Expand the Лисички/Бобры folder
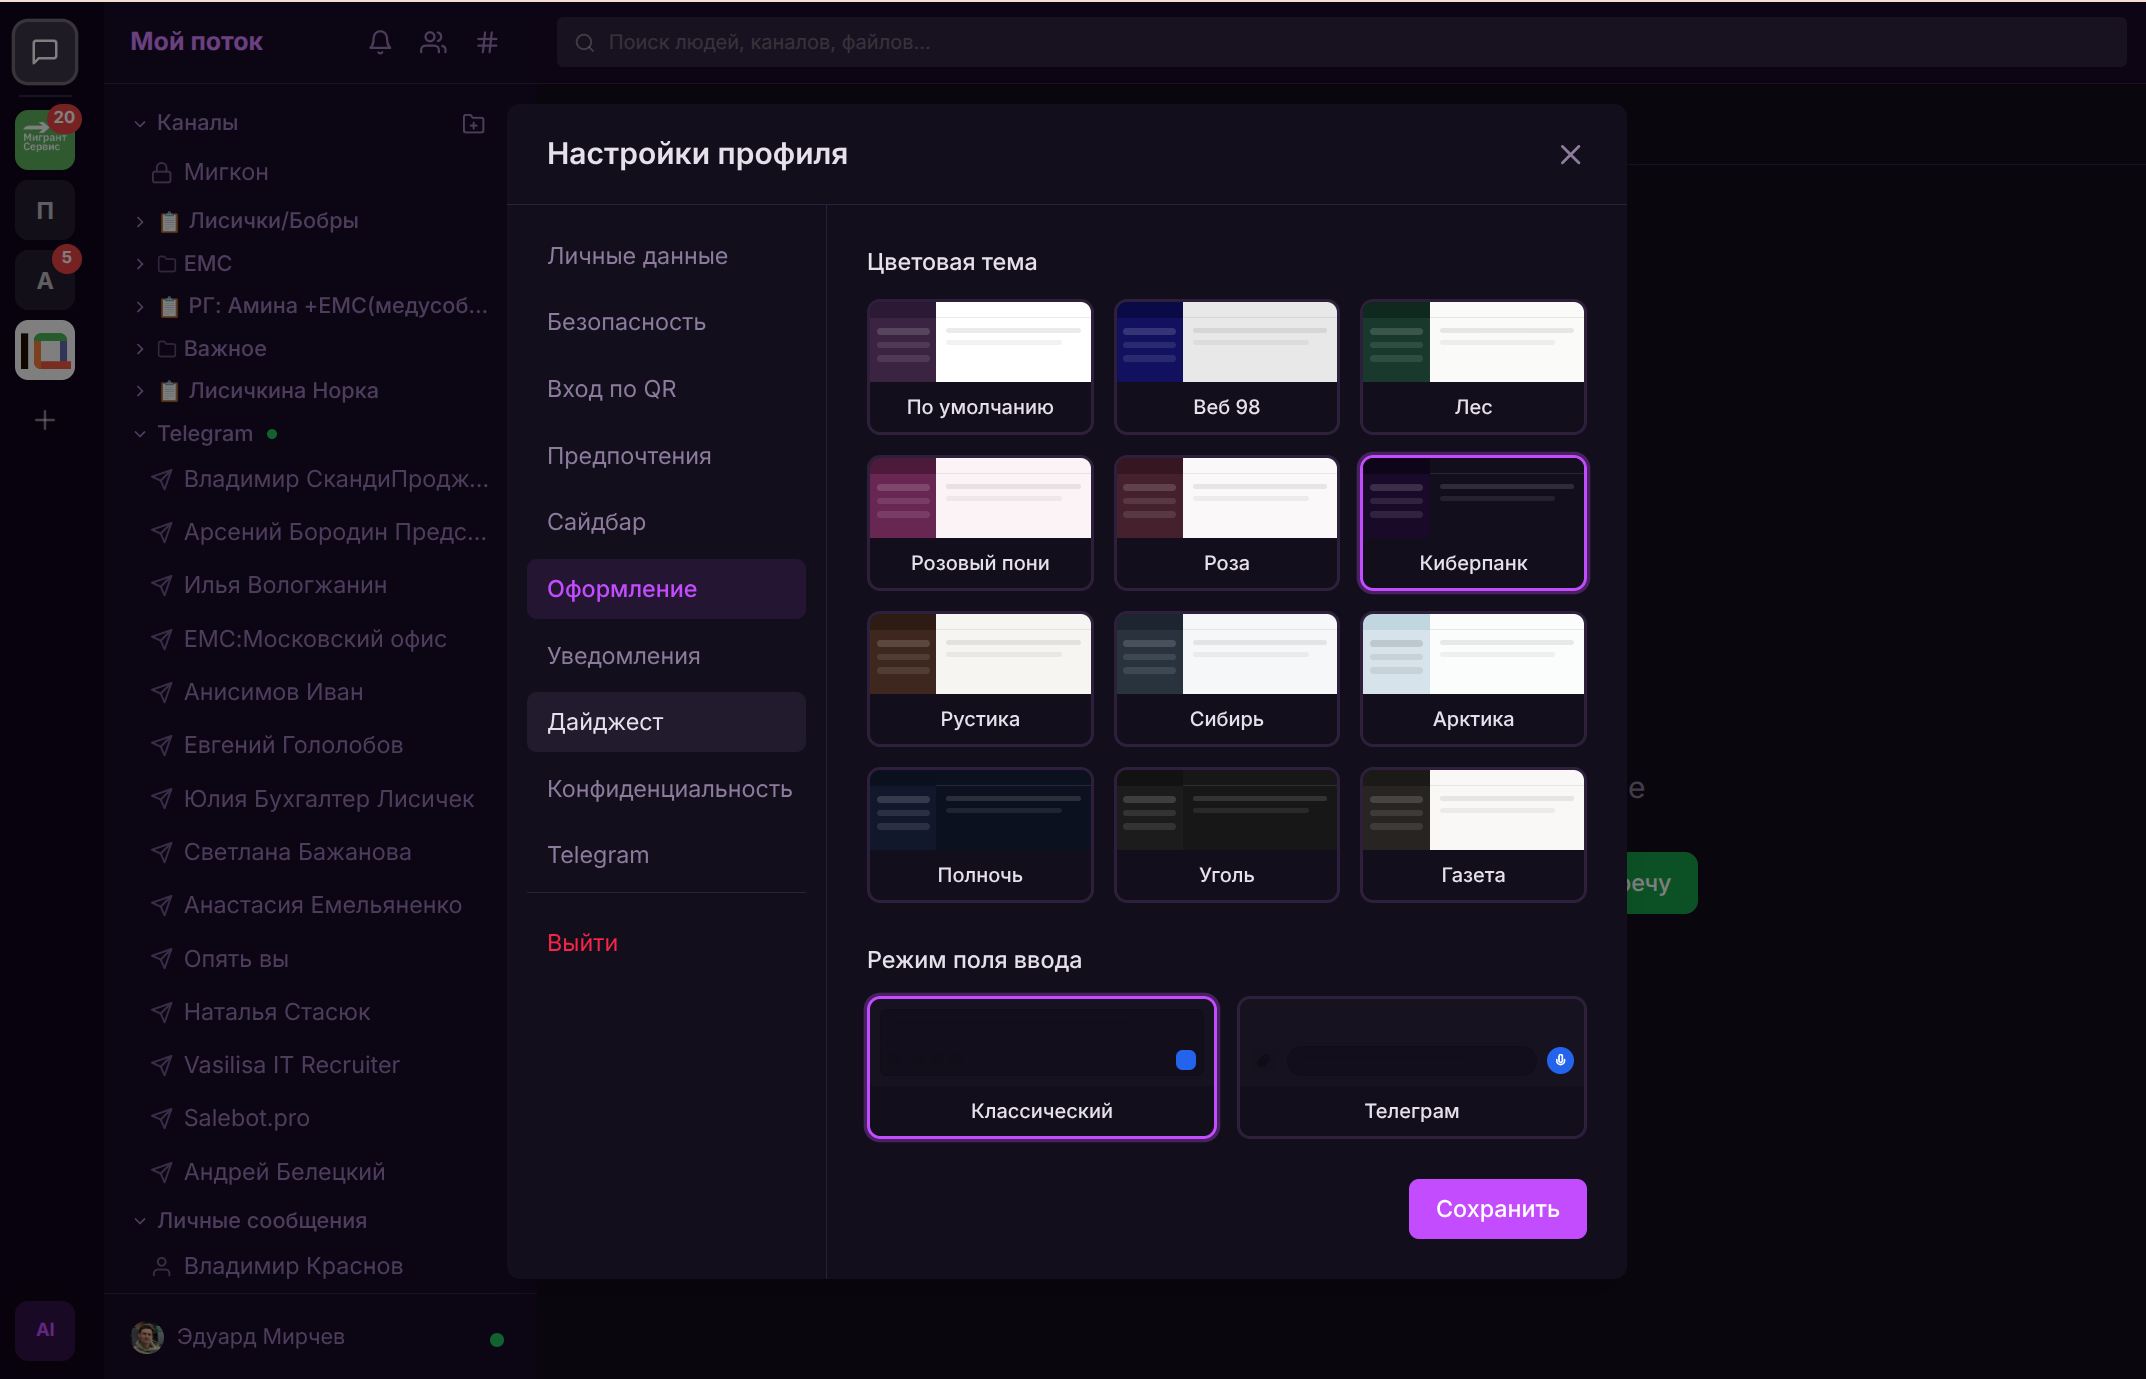 click(x=140, y=221)
